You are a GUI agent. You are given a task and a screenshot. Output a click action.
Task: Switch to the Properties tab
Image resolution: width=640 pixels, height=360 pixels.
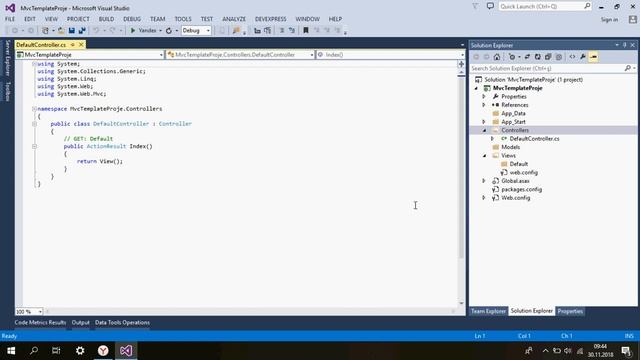(x=570, y=311)
